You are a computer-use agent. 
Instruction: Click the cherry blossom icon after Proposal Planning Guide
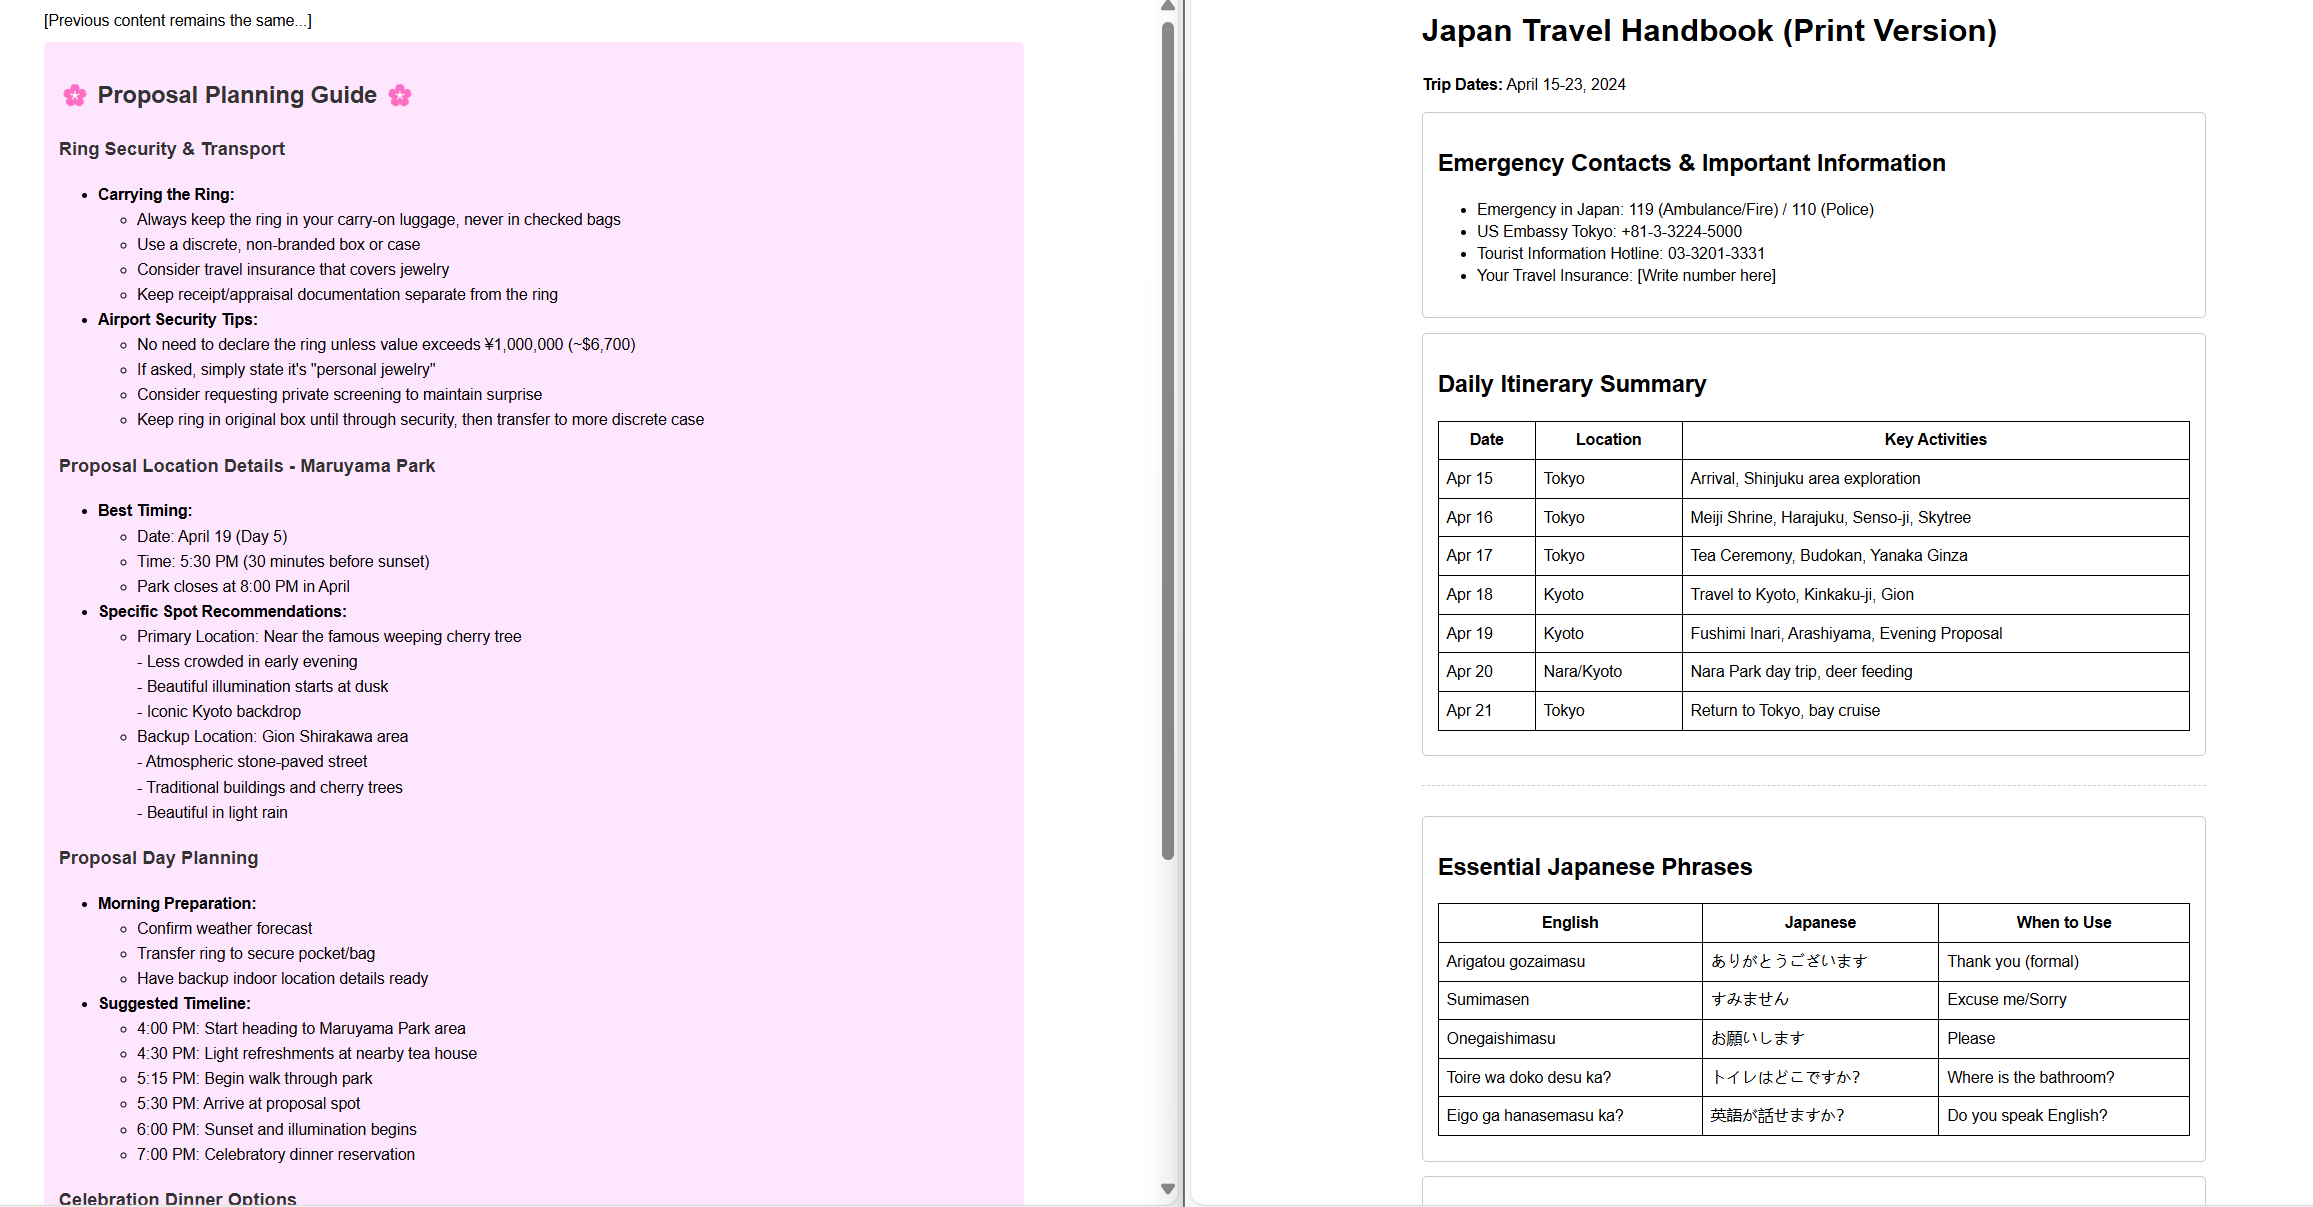point(400,96)
